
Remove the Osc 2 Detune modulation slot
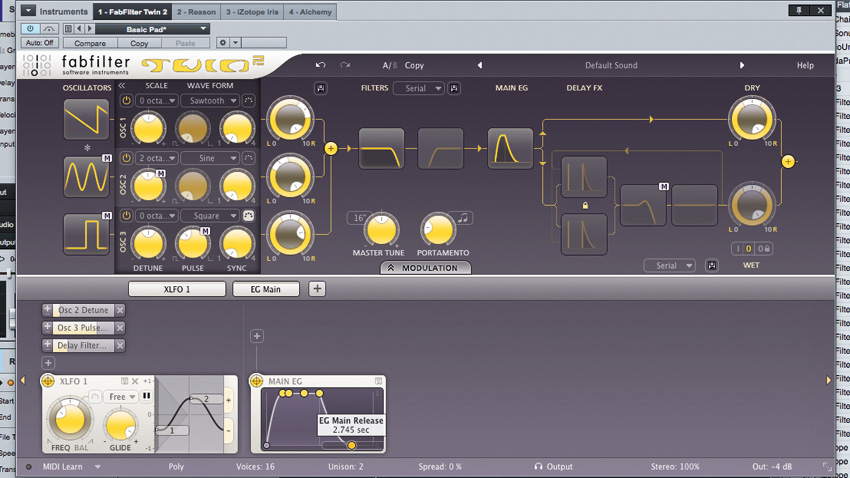[x=120, y=310]
